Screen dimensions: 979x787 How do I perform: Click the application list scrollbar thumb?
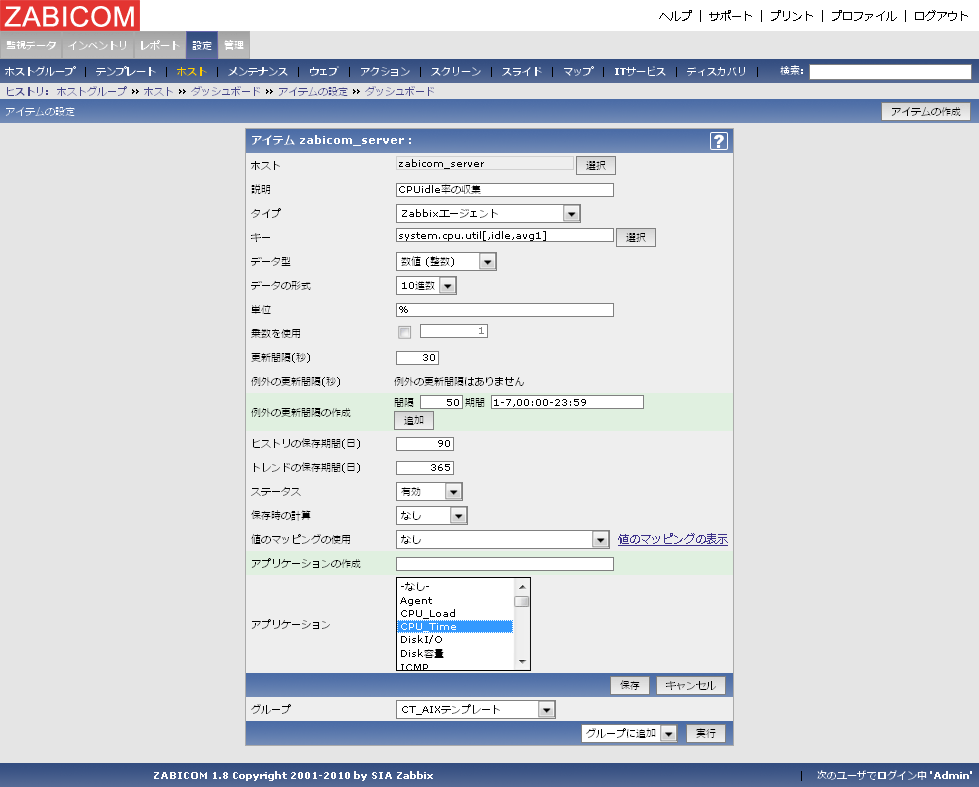(x=521, y=601)
